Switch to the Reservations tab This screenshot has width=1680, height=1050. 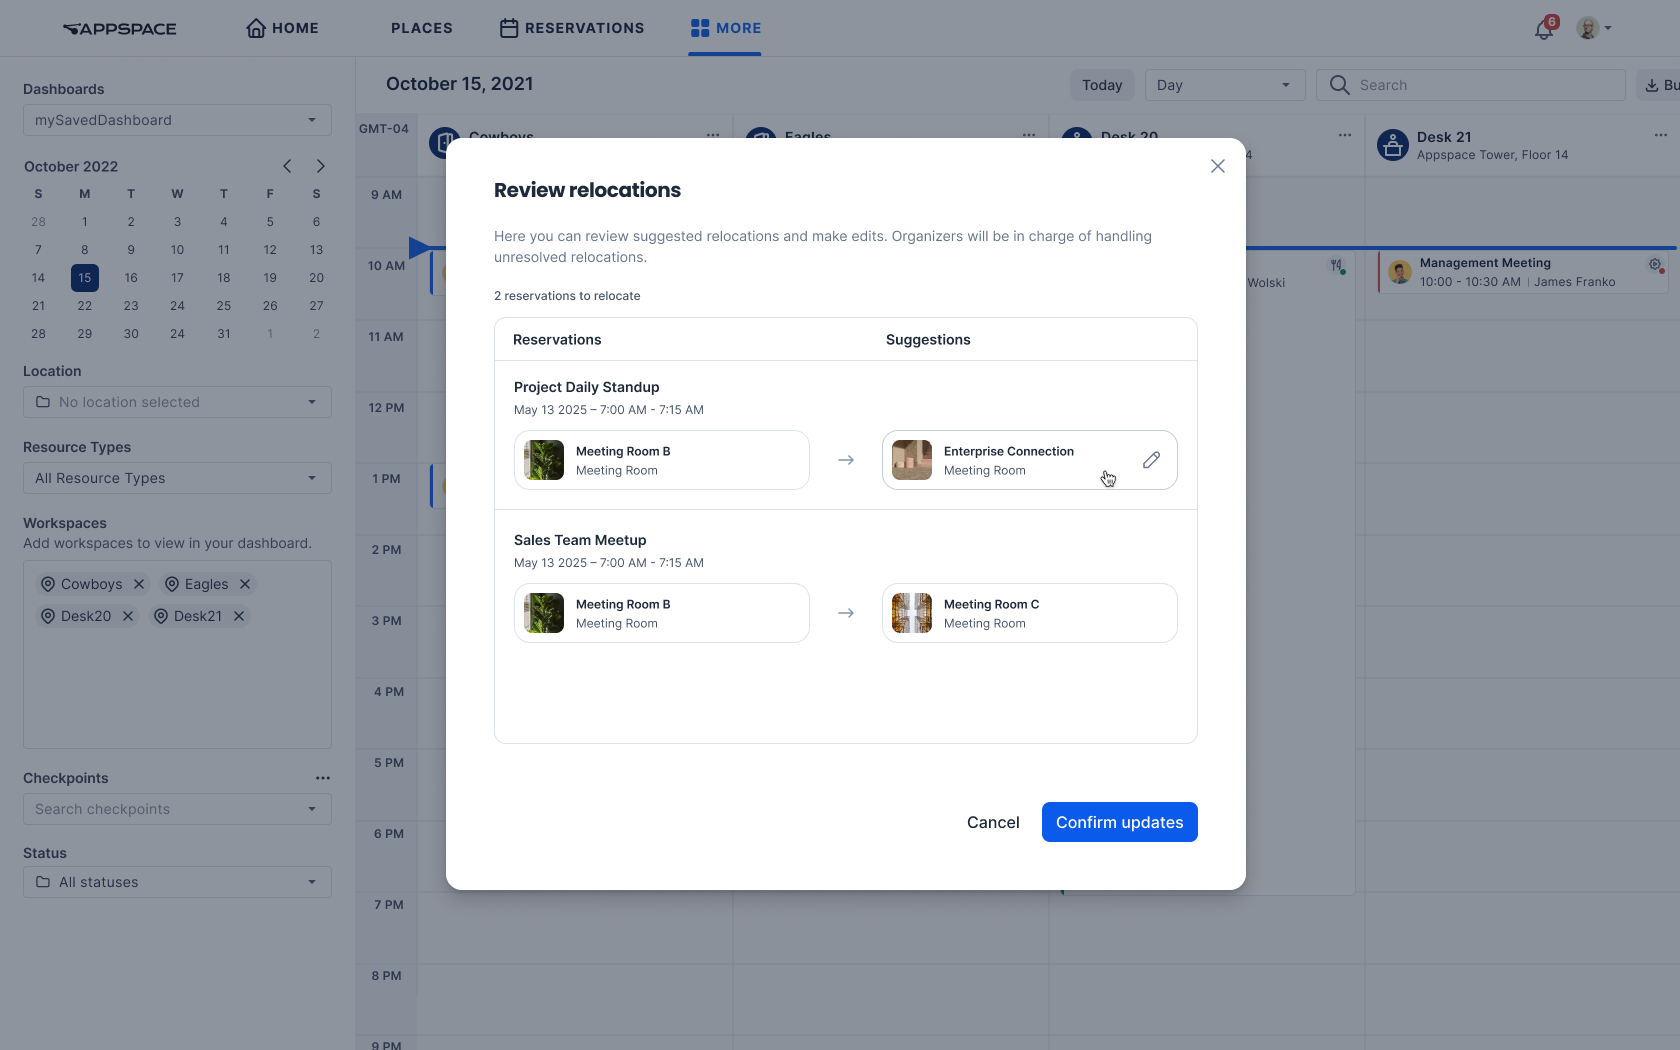(572, 28)
